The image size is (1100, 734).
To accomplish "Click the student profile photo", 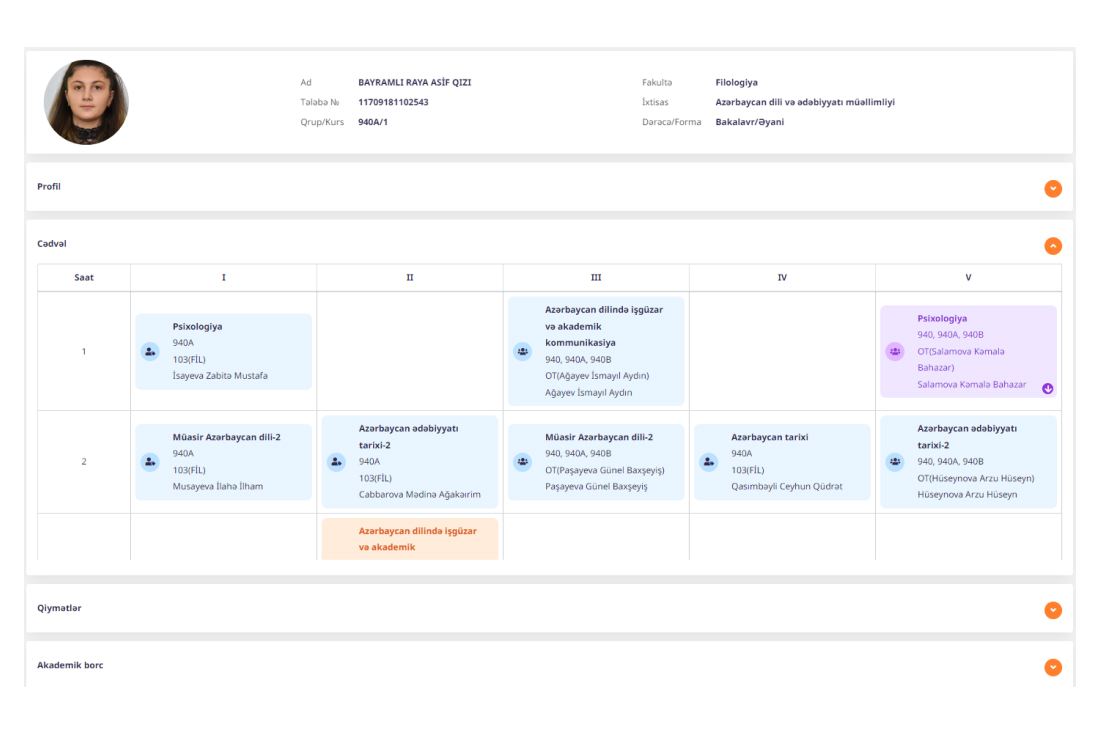I will (x=86, y=102).
